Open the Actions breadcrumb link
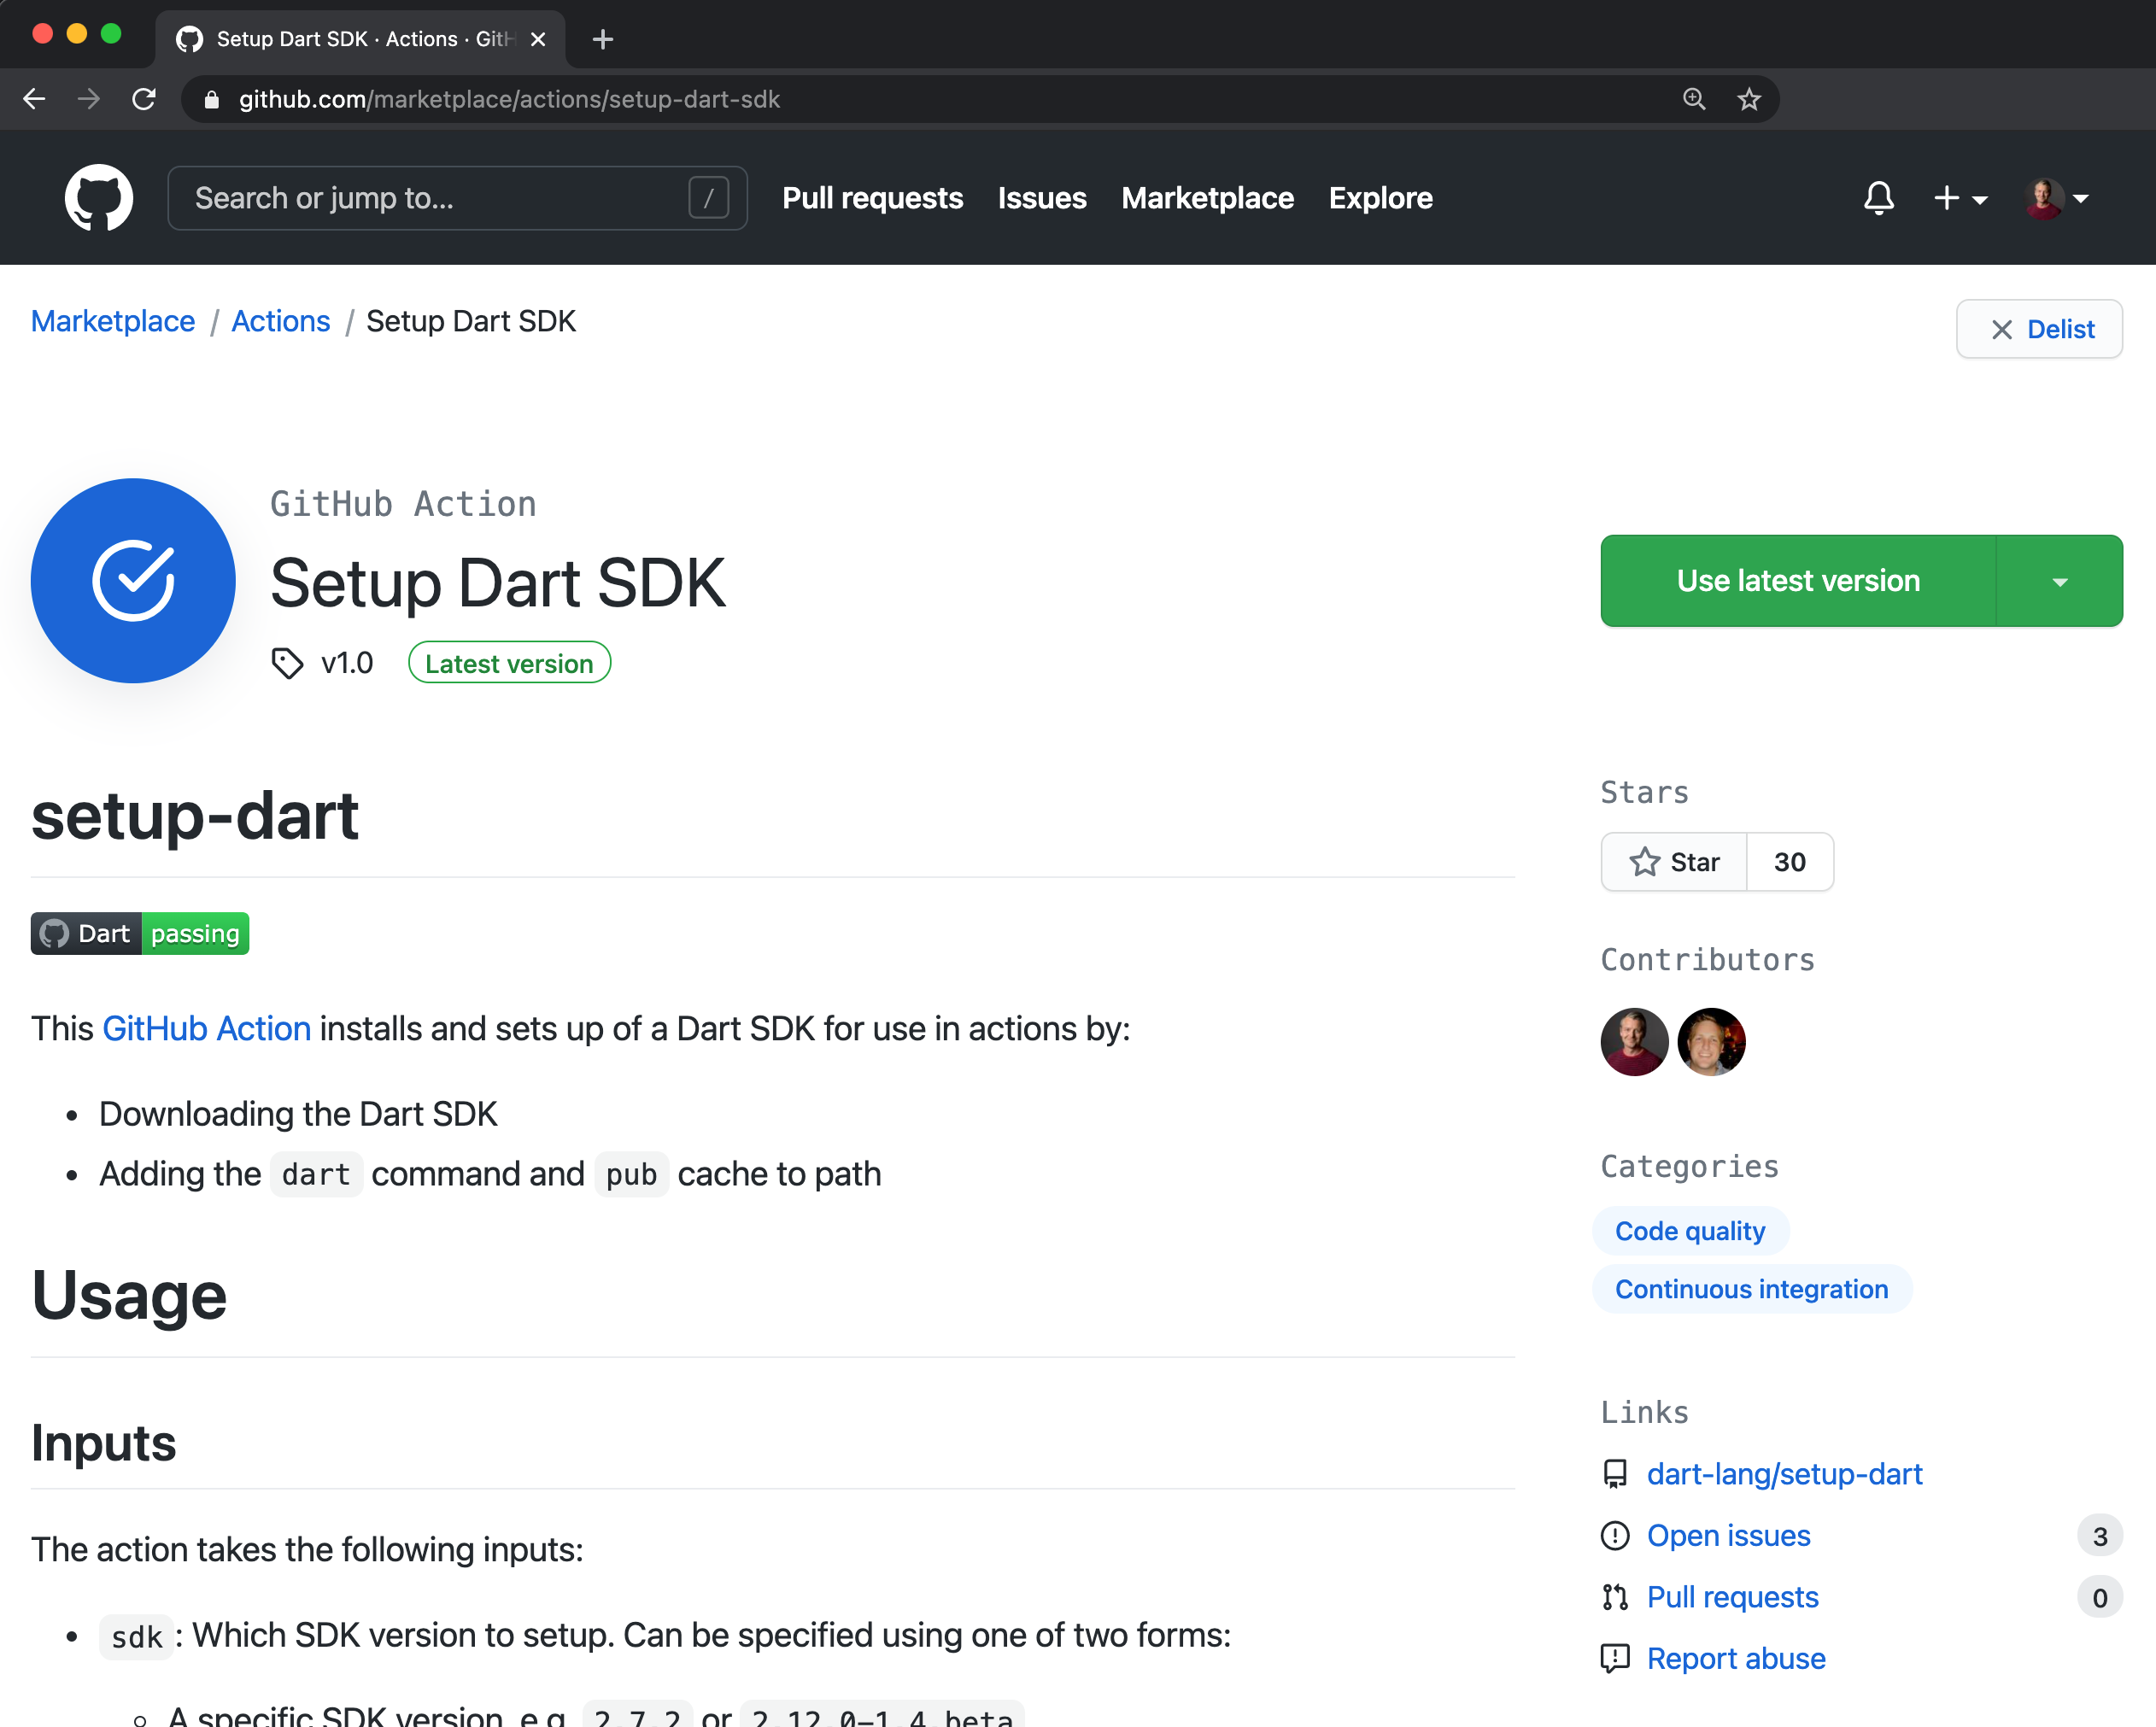Screen dimensions: 2156x1727 280,321
